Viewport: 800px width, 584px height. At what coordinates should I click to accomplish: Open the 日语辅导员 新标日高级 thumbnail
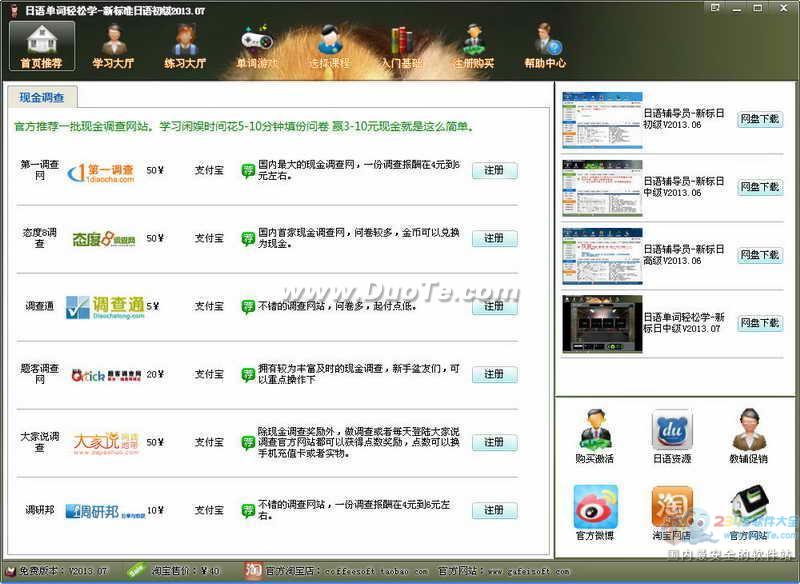(602, 256)
